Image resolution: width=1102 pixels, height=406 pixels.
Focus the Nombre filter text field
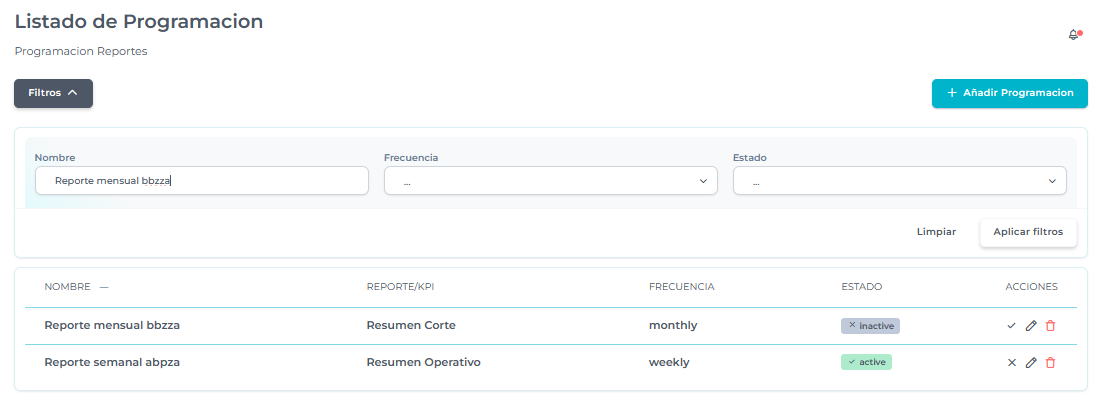click(202, 181)
